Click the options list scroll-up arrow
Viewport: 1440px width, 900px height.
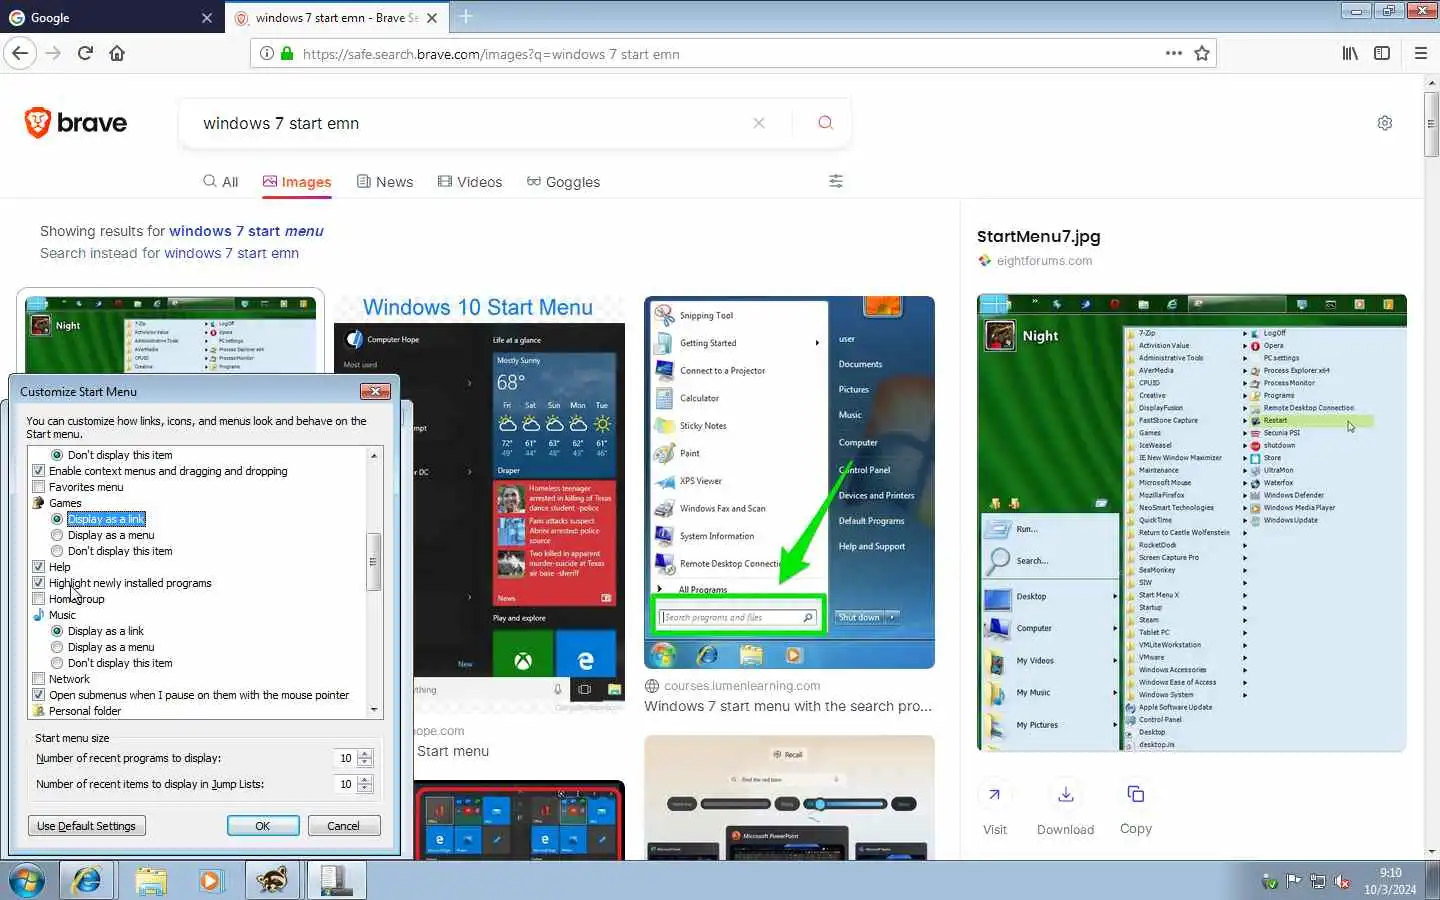[x=374, y=455]
